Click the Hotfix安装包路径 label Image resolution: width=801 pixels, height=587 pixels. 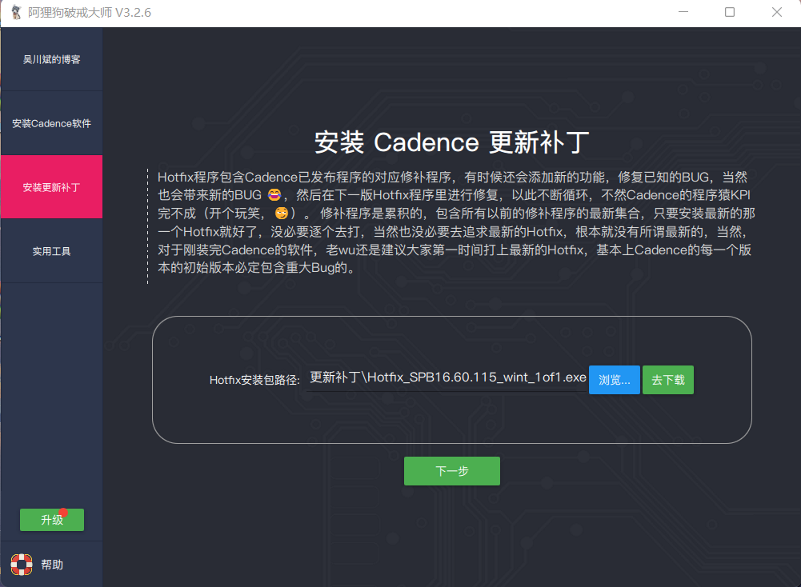(254, 380)
